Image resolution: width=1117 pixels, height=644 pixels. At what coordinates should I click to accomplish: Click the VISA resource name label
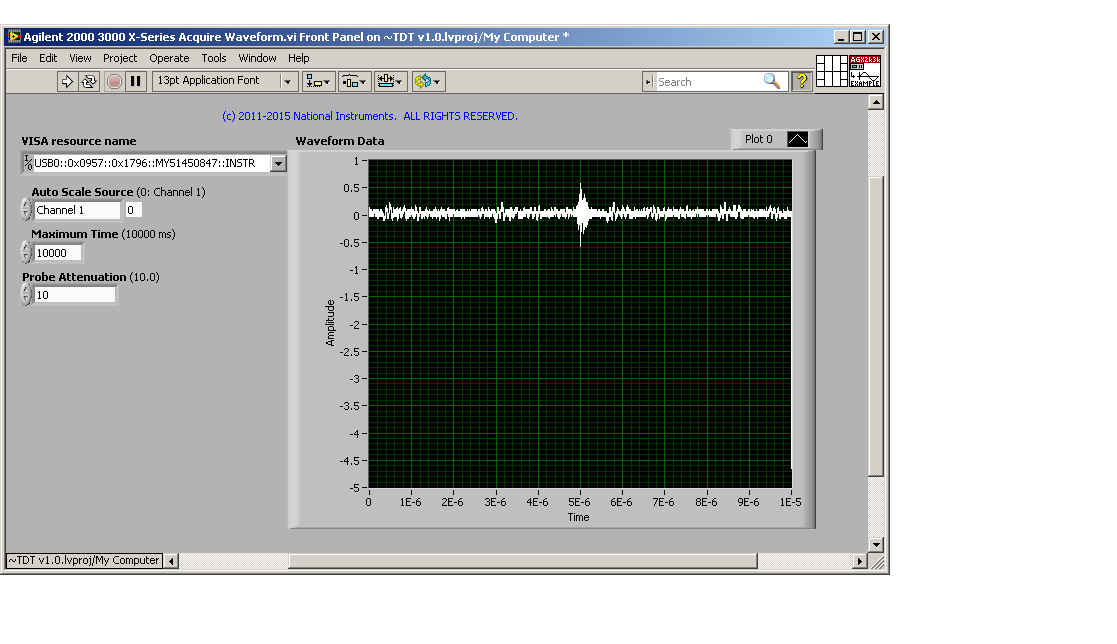(79, 141)
